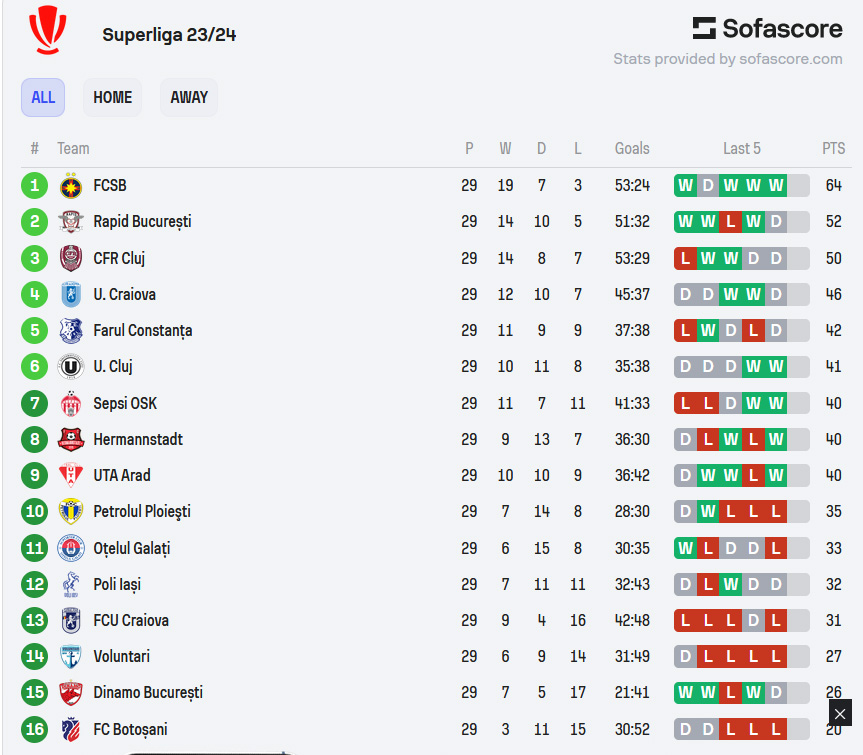The image size is (863, 755).
Task: Click the Dinamo București red logo
Action: [71, 693]
